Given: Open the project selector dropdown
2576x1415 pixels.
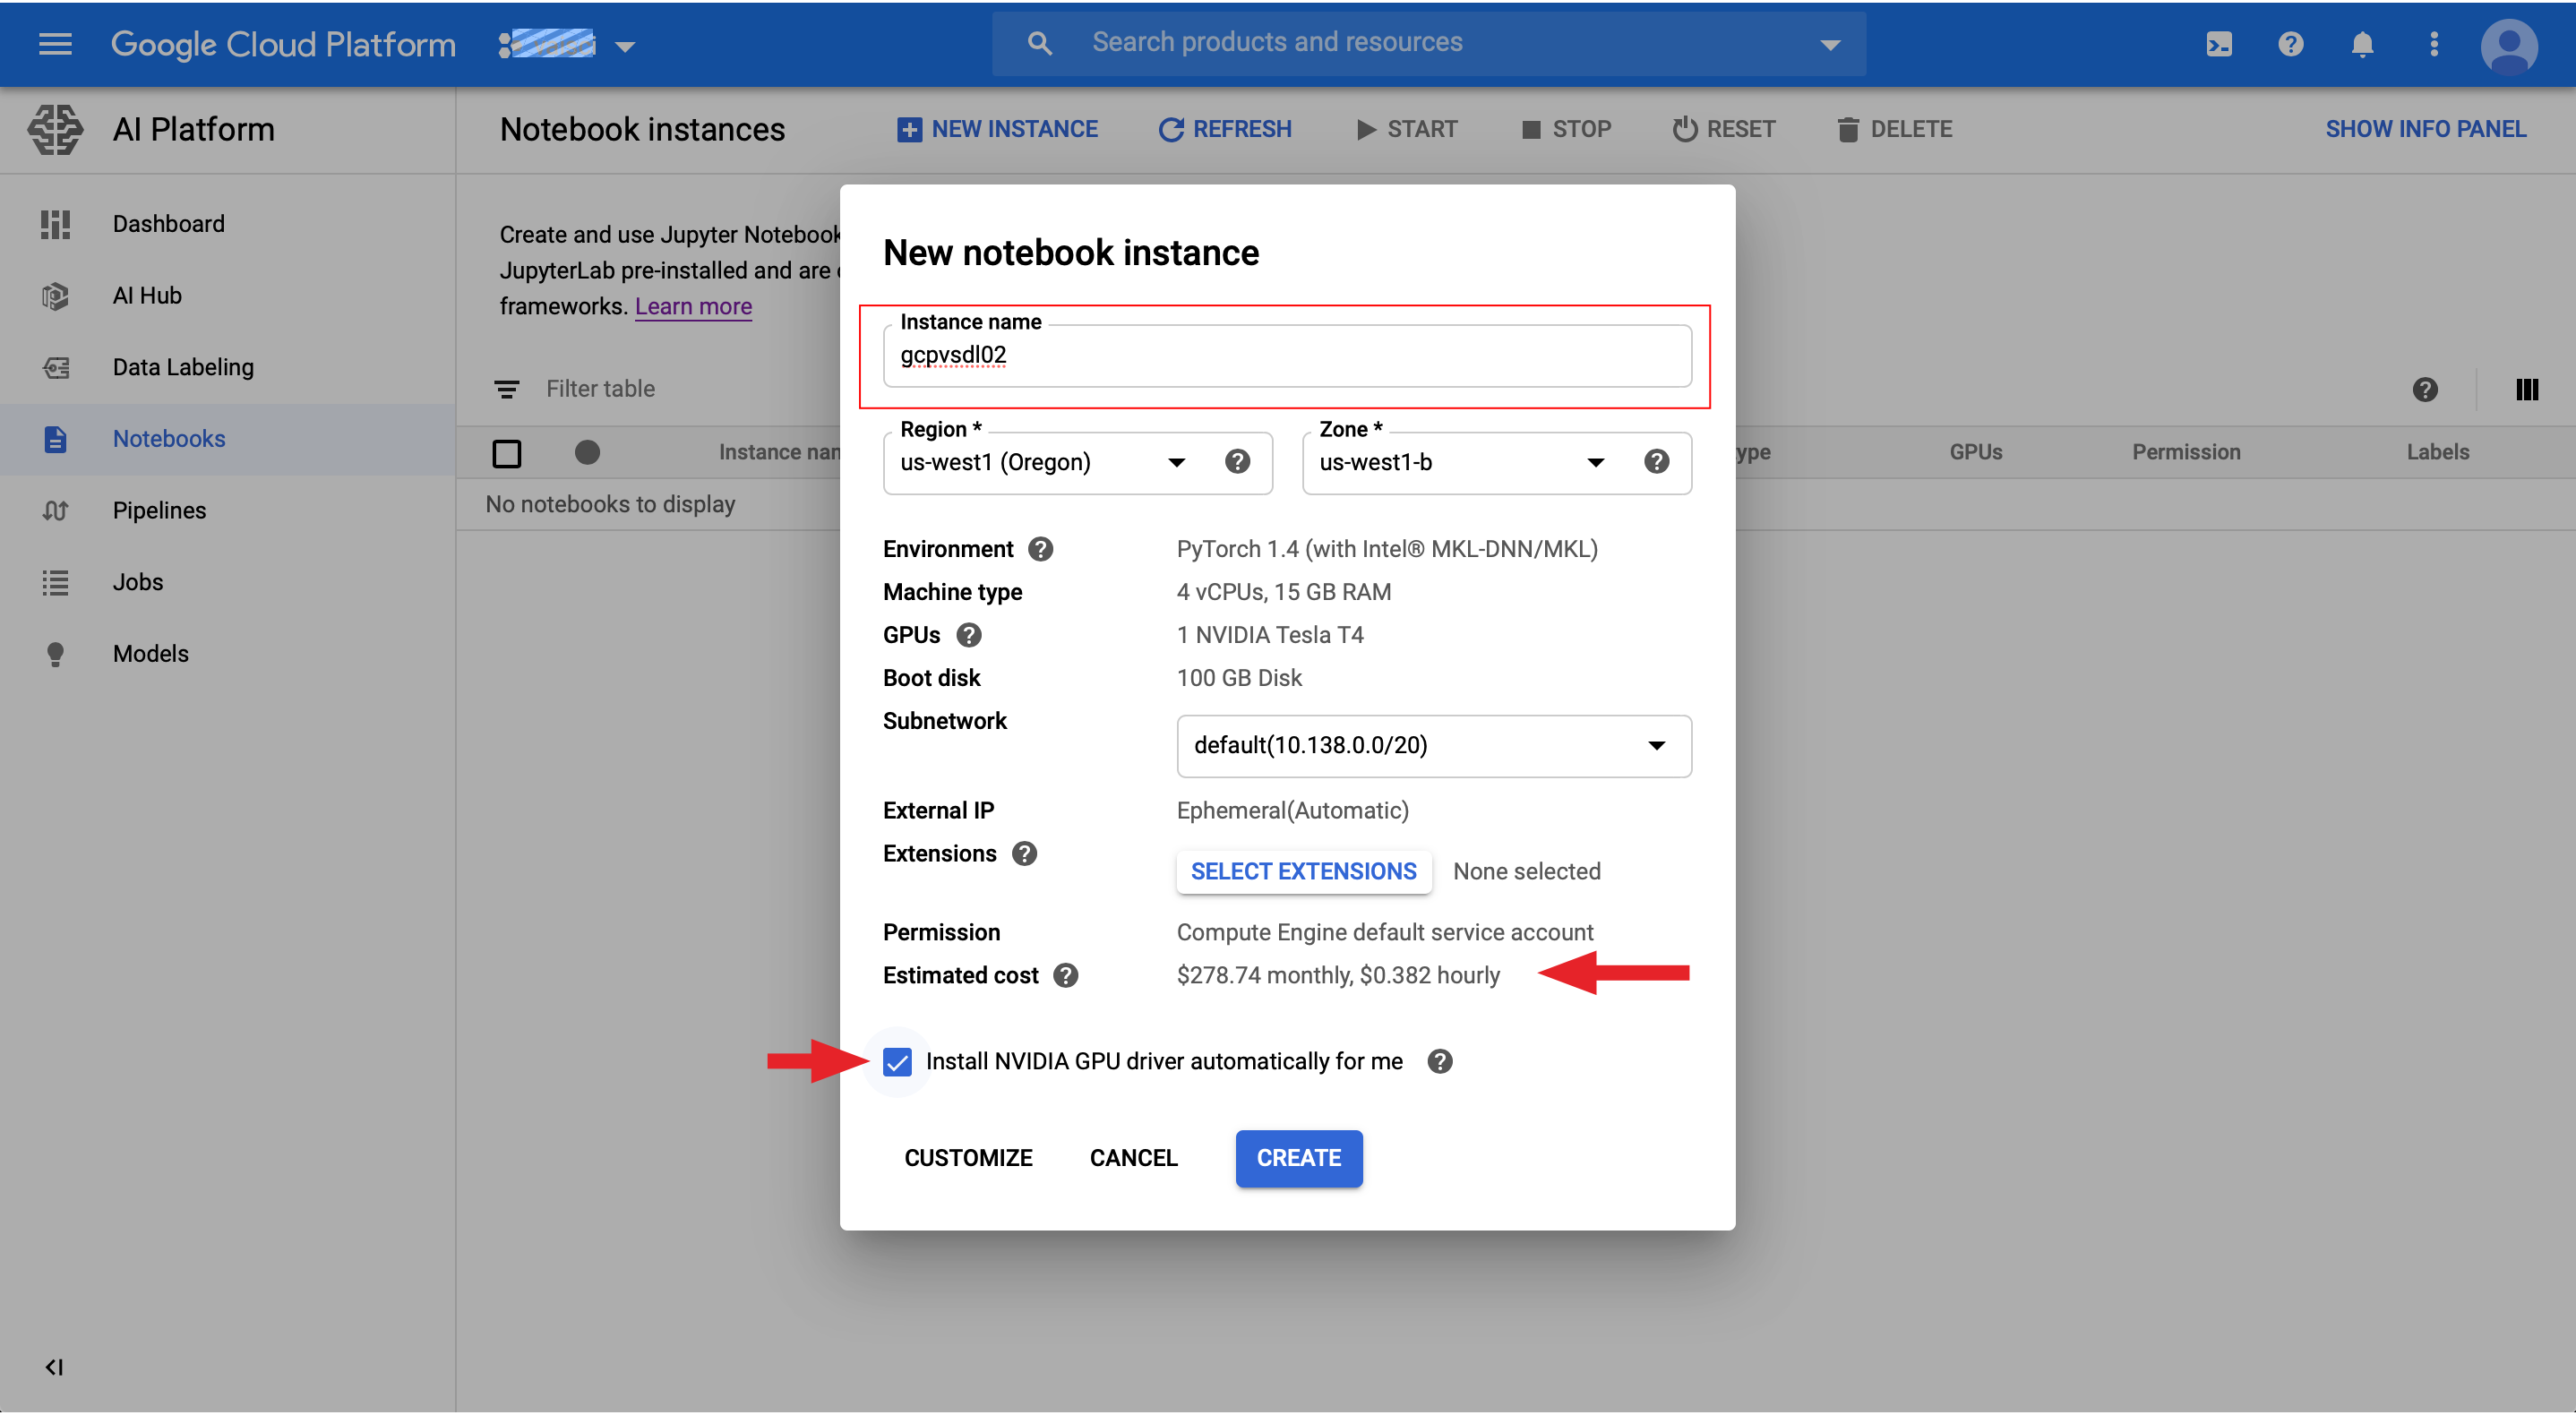Looking at the screenshot, I should (568, 45).
